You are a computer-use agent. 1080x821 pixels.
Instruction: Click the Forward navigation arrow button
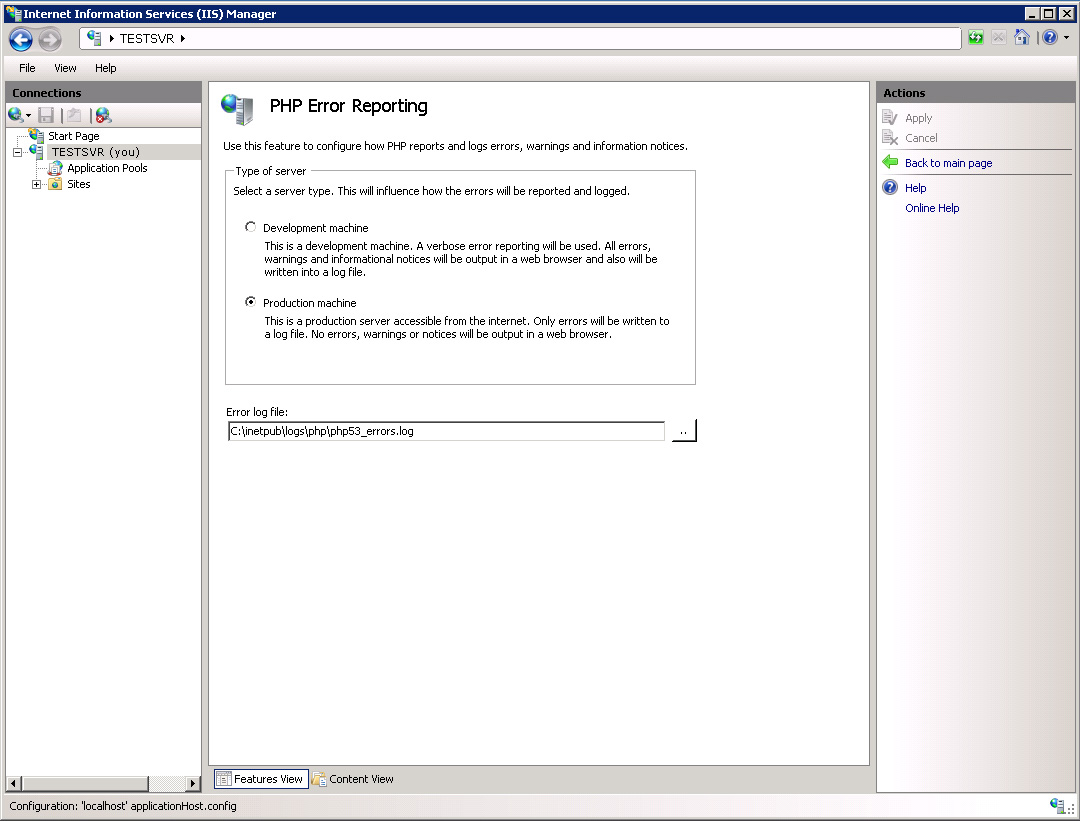50,40
